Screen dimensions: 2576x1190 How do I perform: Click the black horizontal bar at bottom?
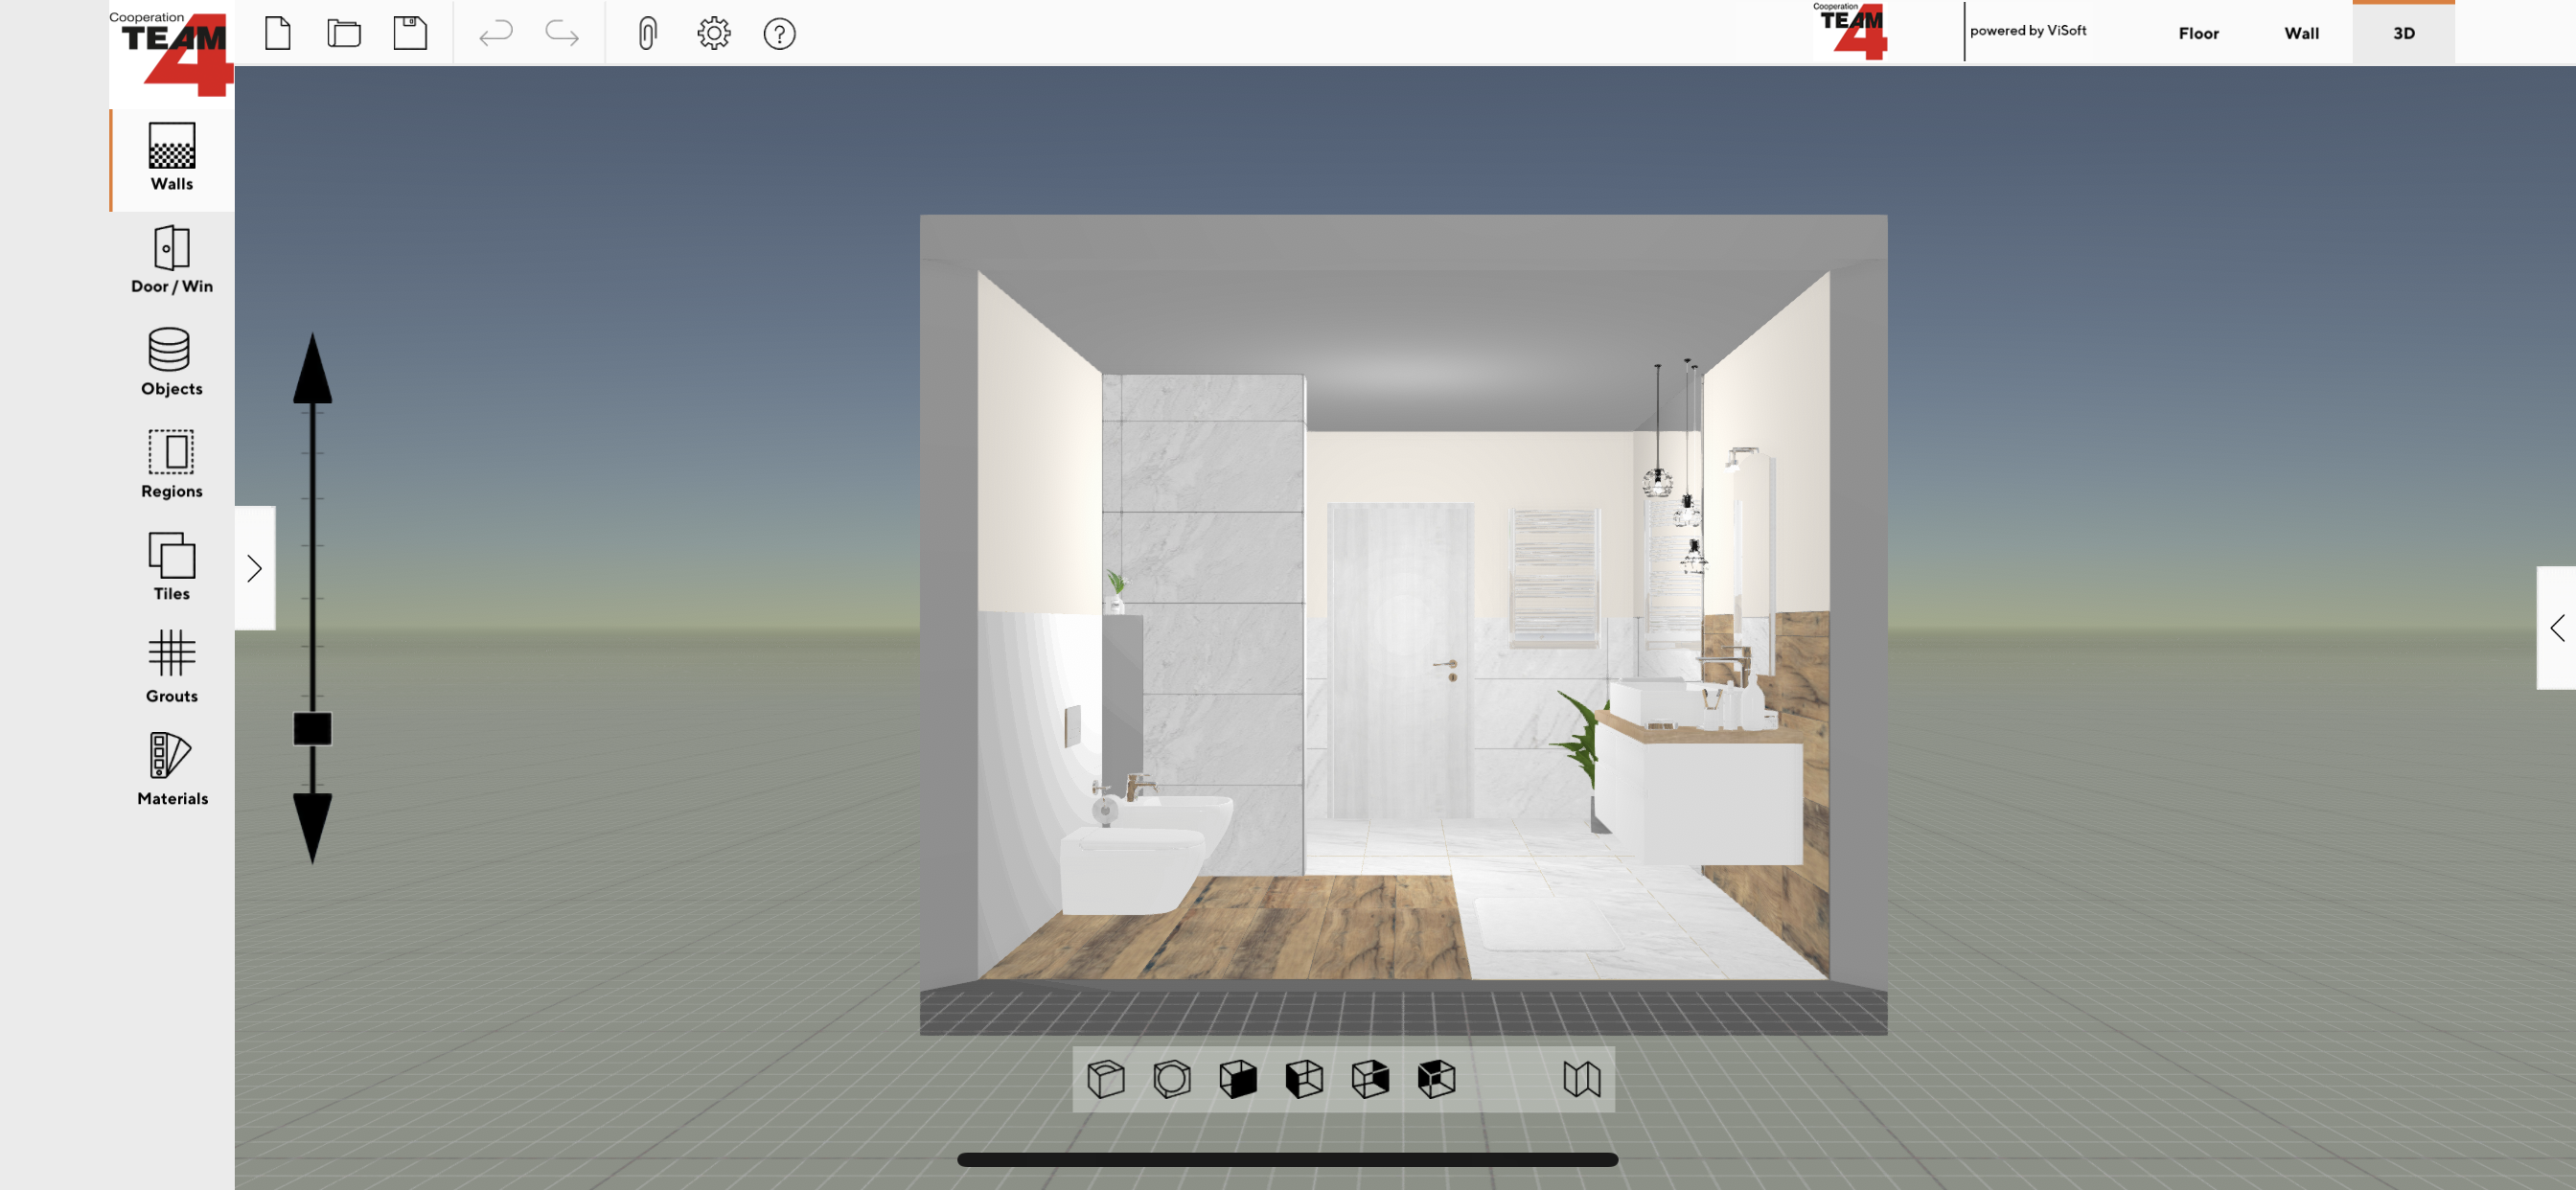point(1287,1160)
